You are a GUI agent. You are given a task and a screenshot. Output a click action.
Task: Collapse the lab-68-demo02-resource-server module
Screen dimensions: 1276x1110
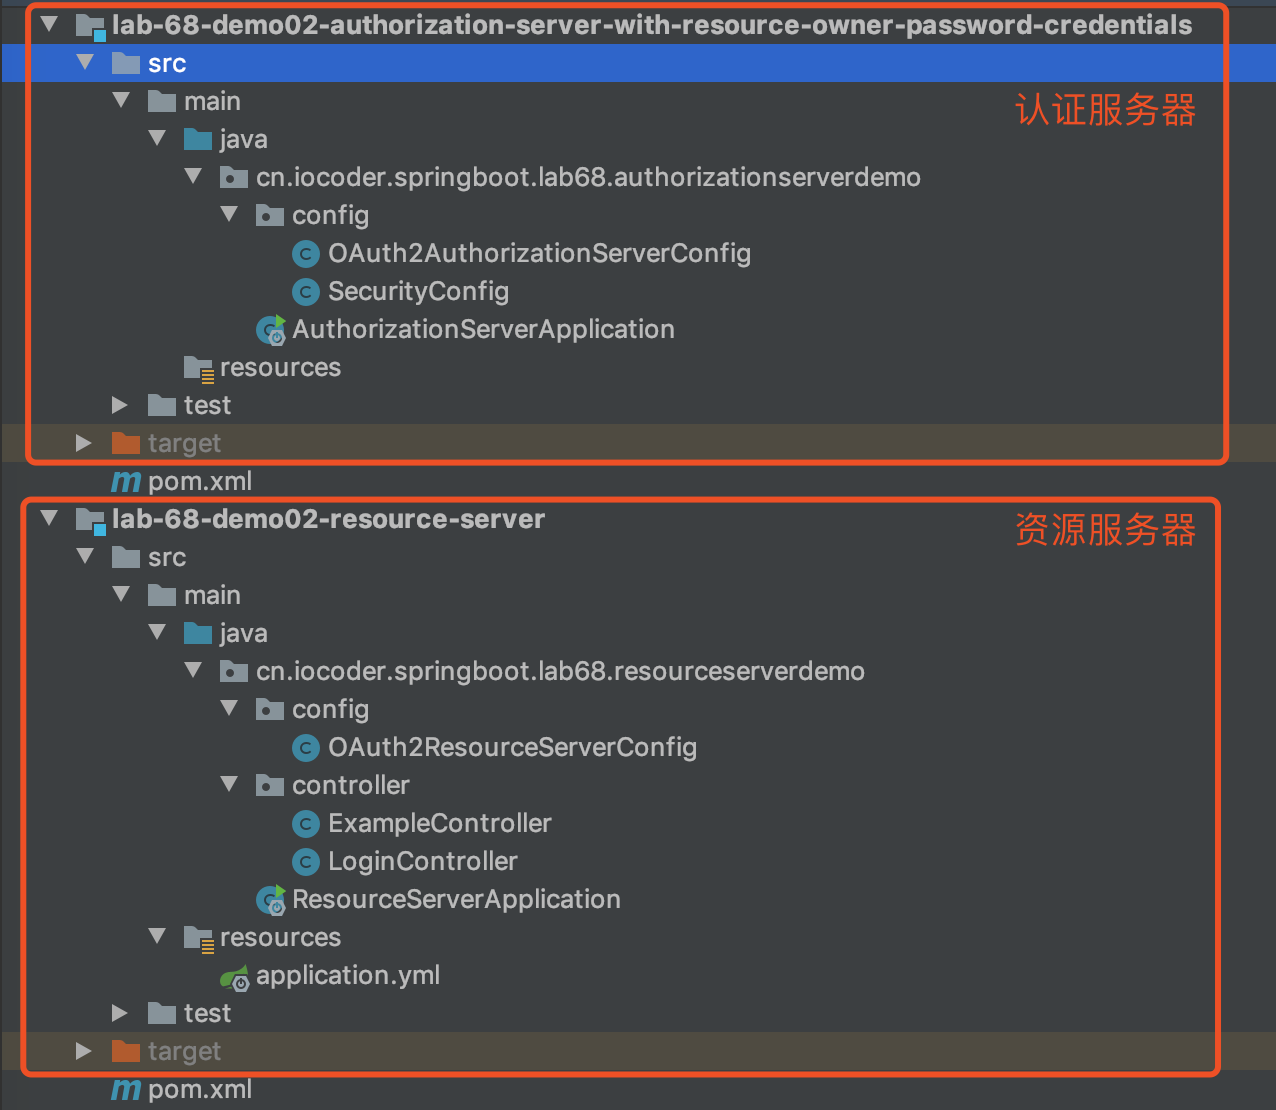tap(49, 519)
